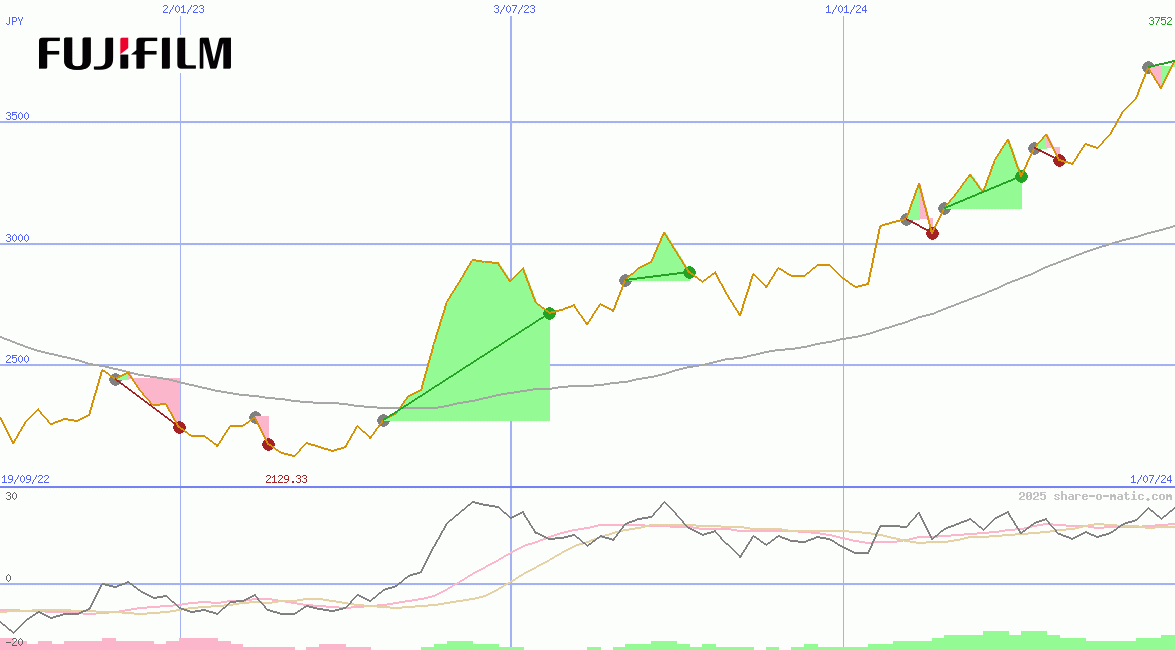Click the green exit marker near 3250
This screenshot has height=650, width=1175.
click(x=1021, y=176)
